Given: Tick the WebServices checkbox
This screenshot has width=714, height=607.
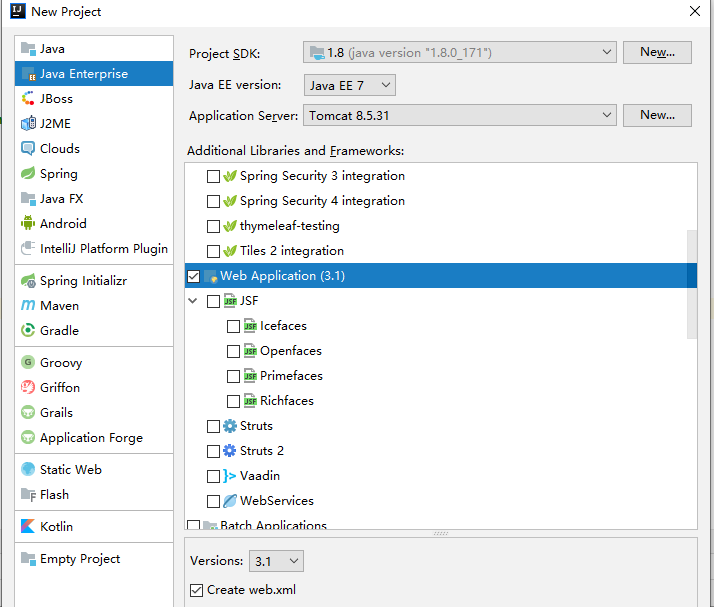Looking at the screenshot, I should coord(213,502).
